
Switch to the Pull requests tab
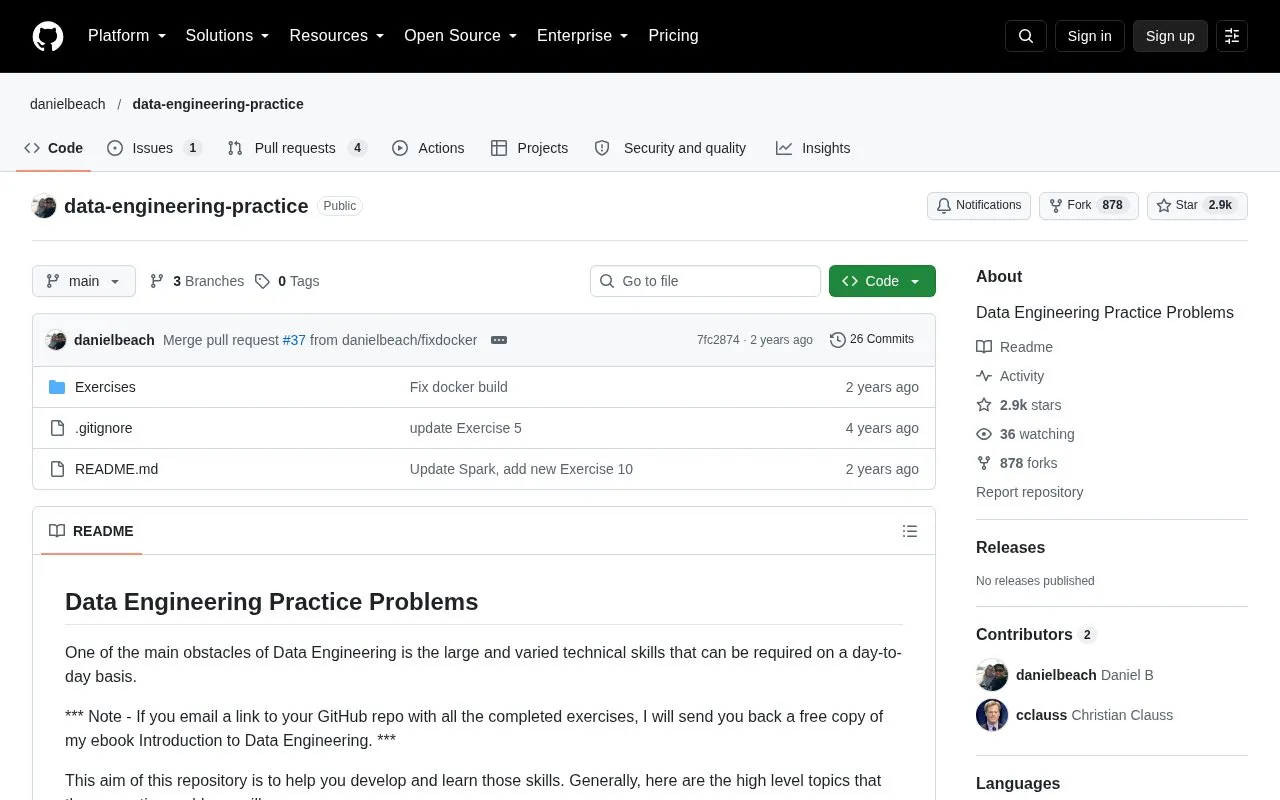(297, 148)
